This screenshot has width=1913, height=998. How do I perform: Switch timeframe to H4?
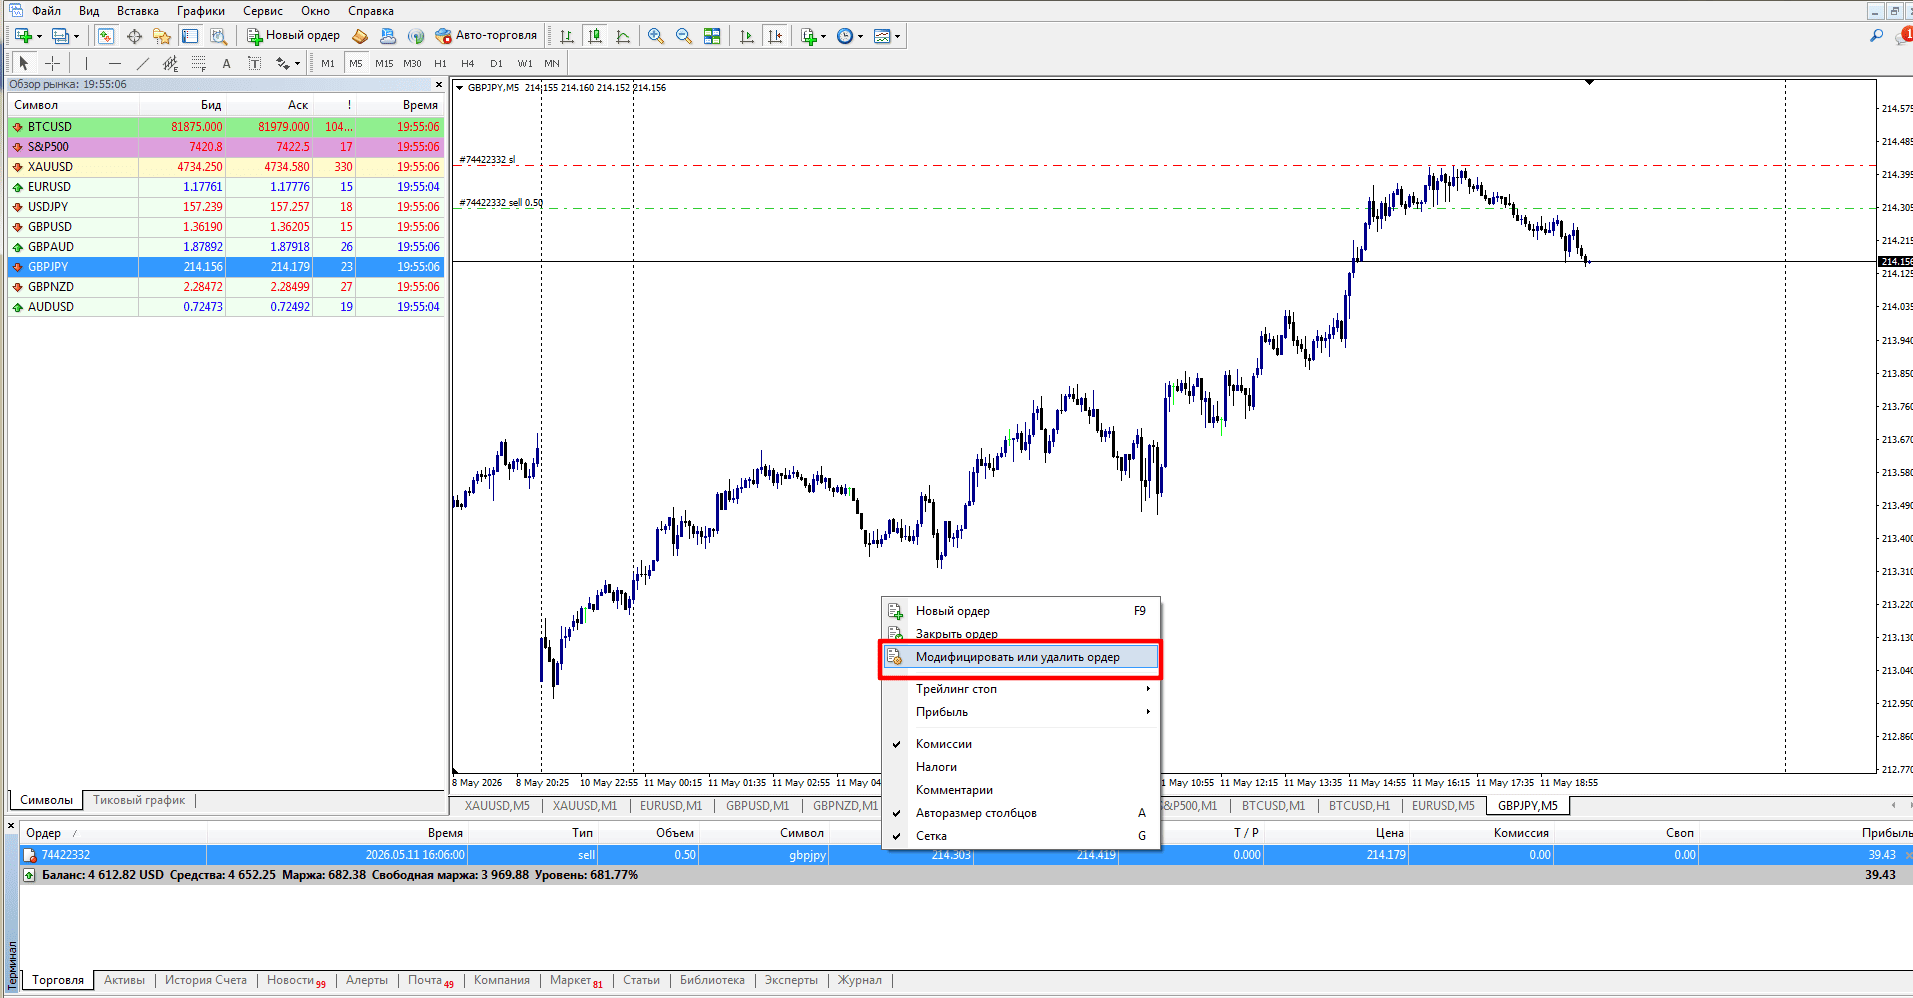click(468, 63)
